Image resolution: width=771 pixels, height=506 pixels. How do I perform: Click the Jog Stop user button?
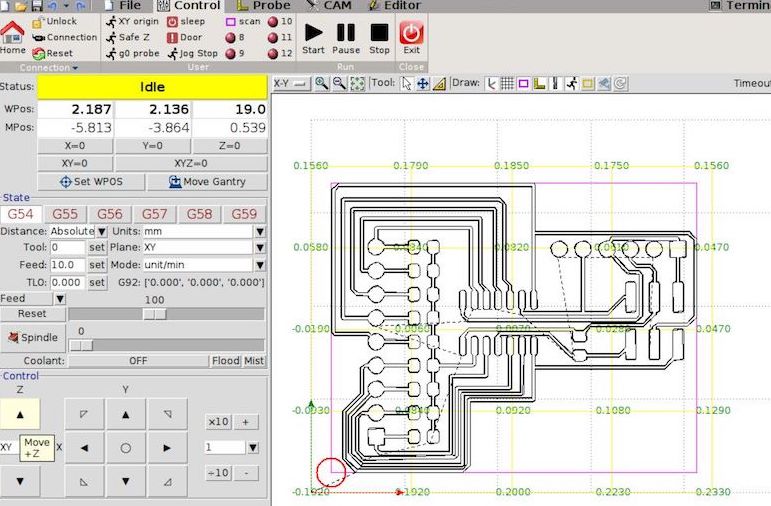point(192,53)
